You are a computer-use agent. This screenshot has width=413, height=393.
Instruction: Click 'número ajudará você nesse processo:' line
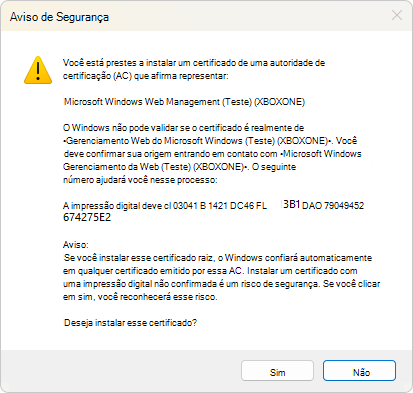140,180
